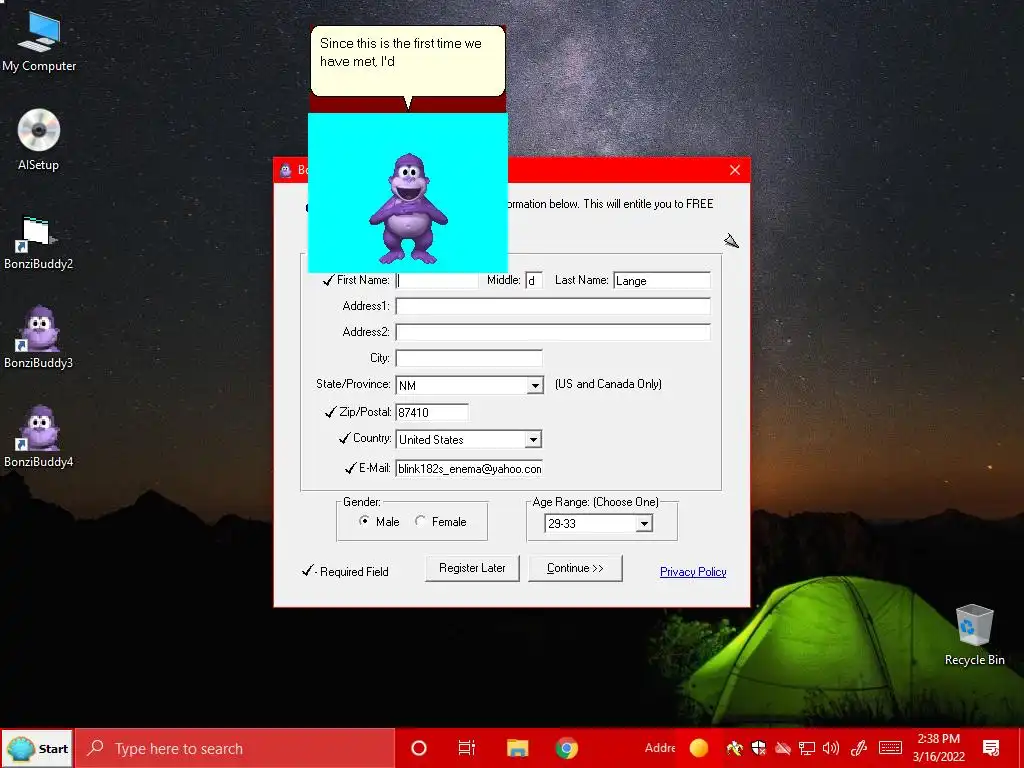Viewport: 1024px width, 768px height.
Task: Open Cortana circle on the taskbar
Action: pyautogui.click(x=419, y=748)
